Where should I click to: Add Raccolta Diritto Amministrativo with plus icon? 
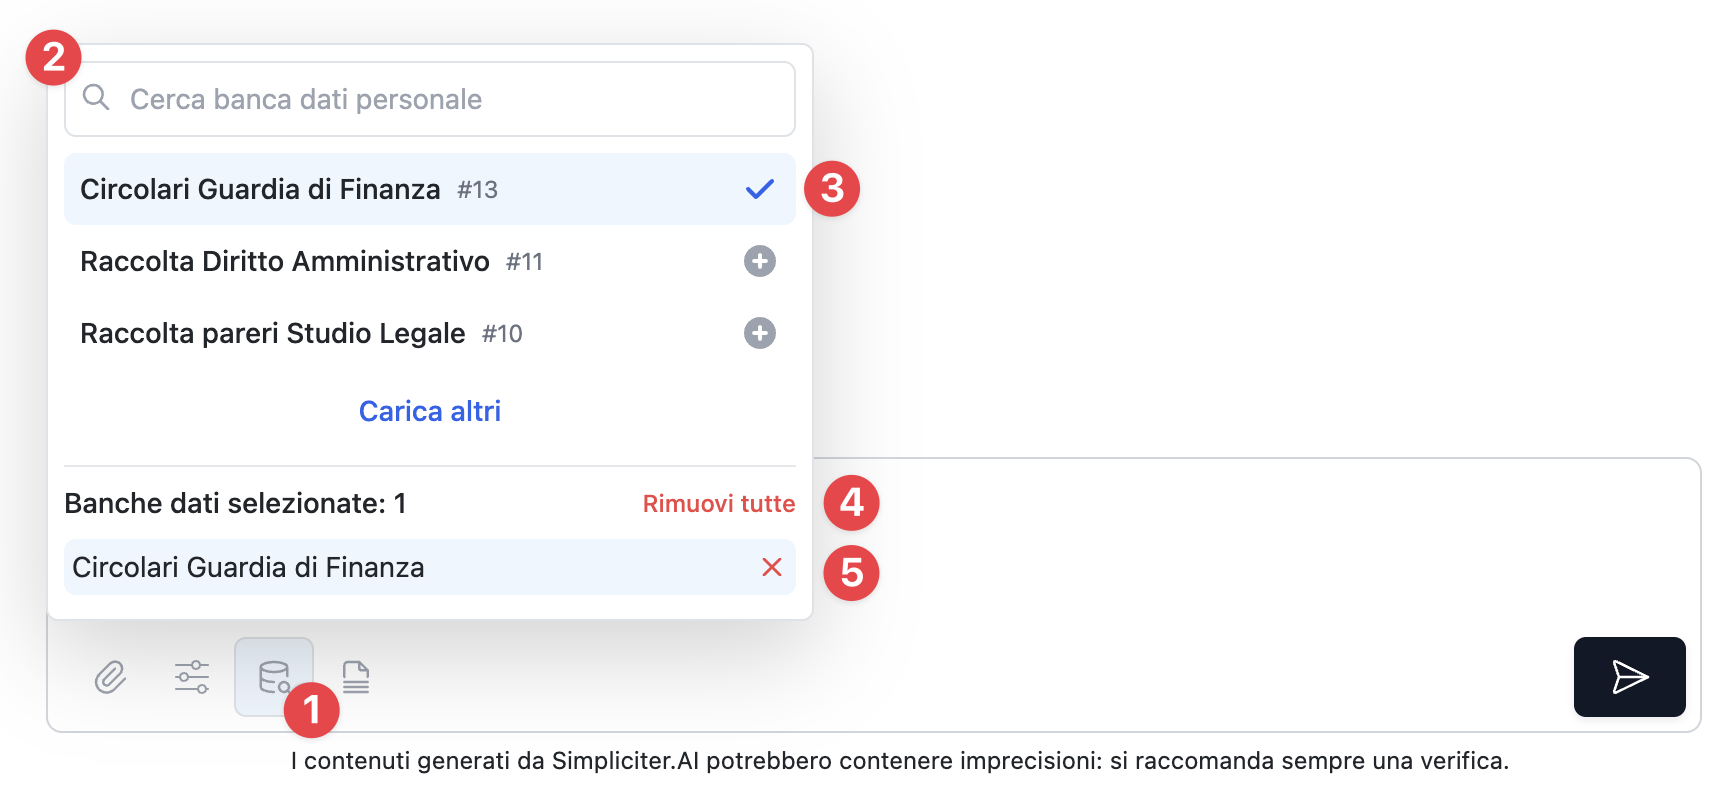click(x=760, y=261)
